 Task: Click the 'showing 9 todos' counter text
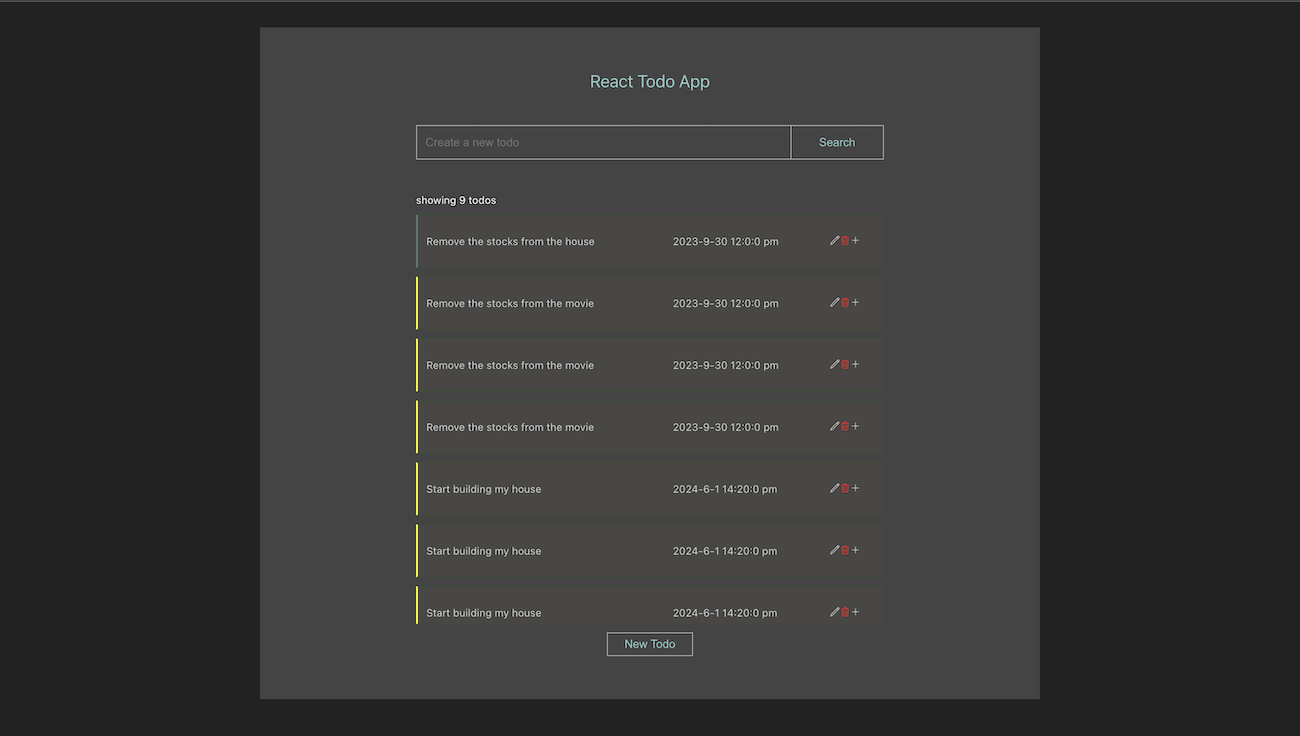(456, 201)
